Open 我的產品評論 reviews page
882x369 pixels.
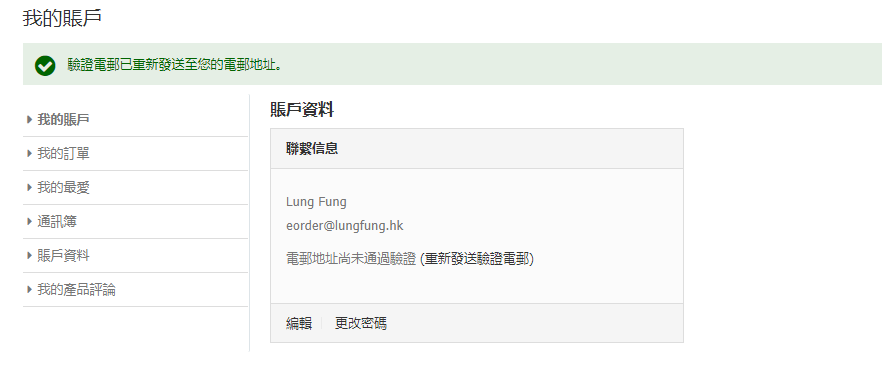tap(76, 290)
